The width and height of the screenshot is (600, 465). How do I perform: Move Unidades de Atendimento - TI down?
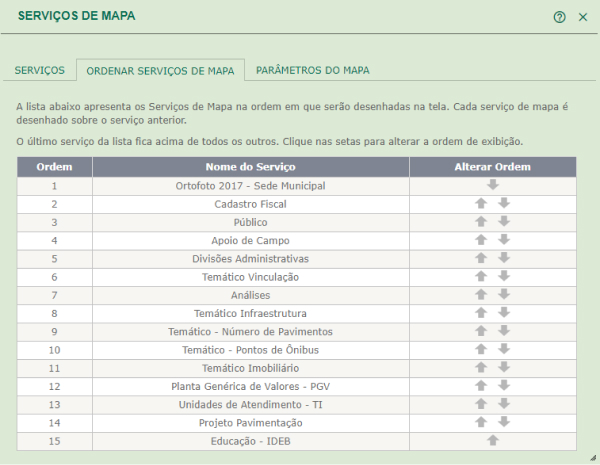click(x=504, y=404)
